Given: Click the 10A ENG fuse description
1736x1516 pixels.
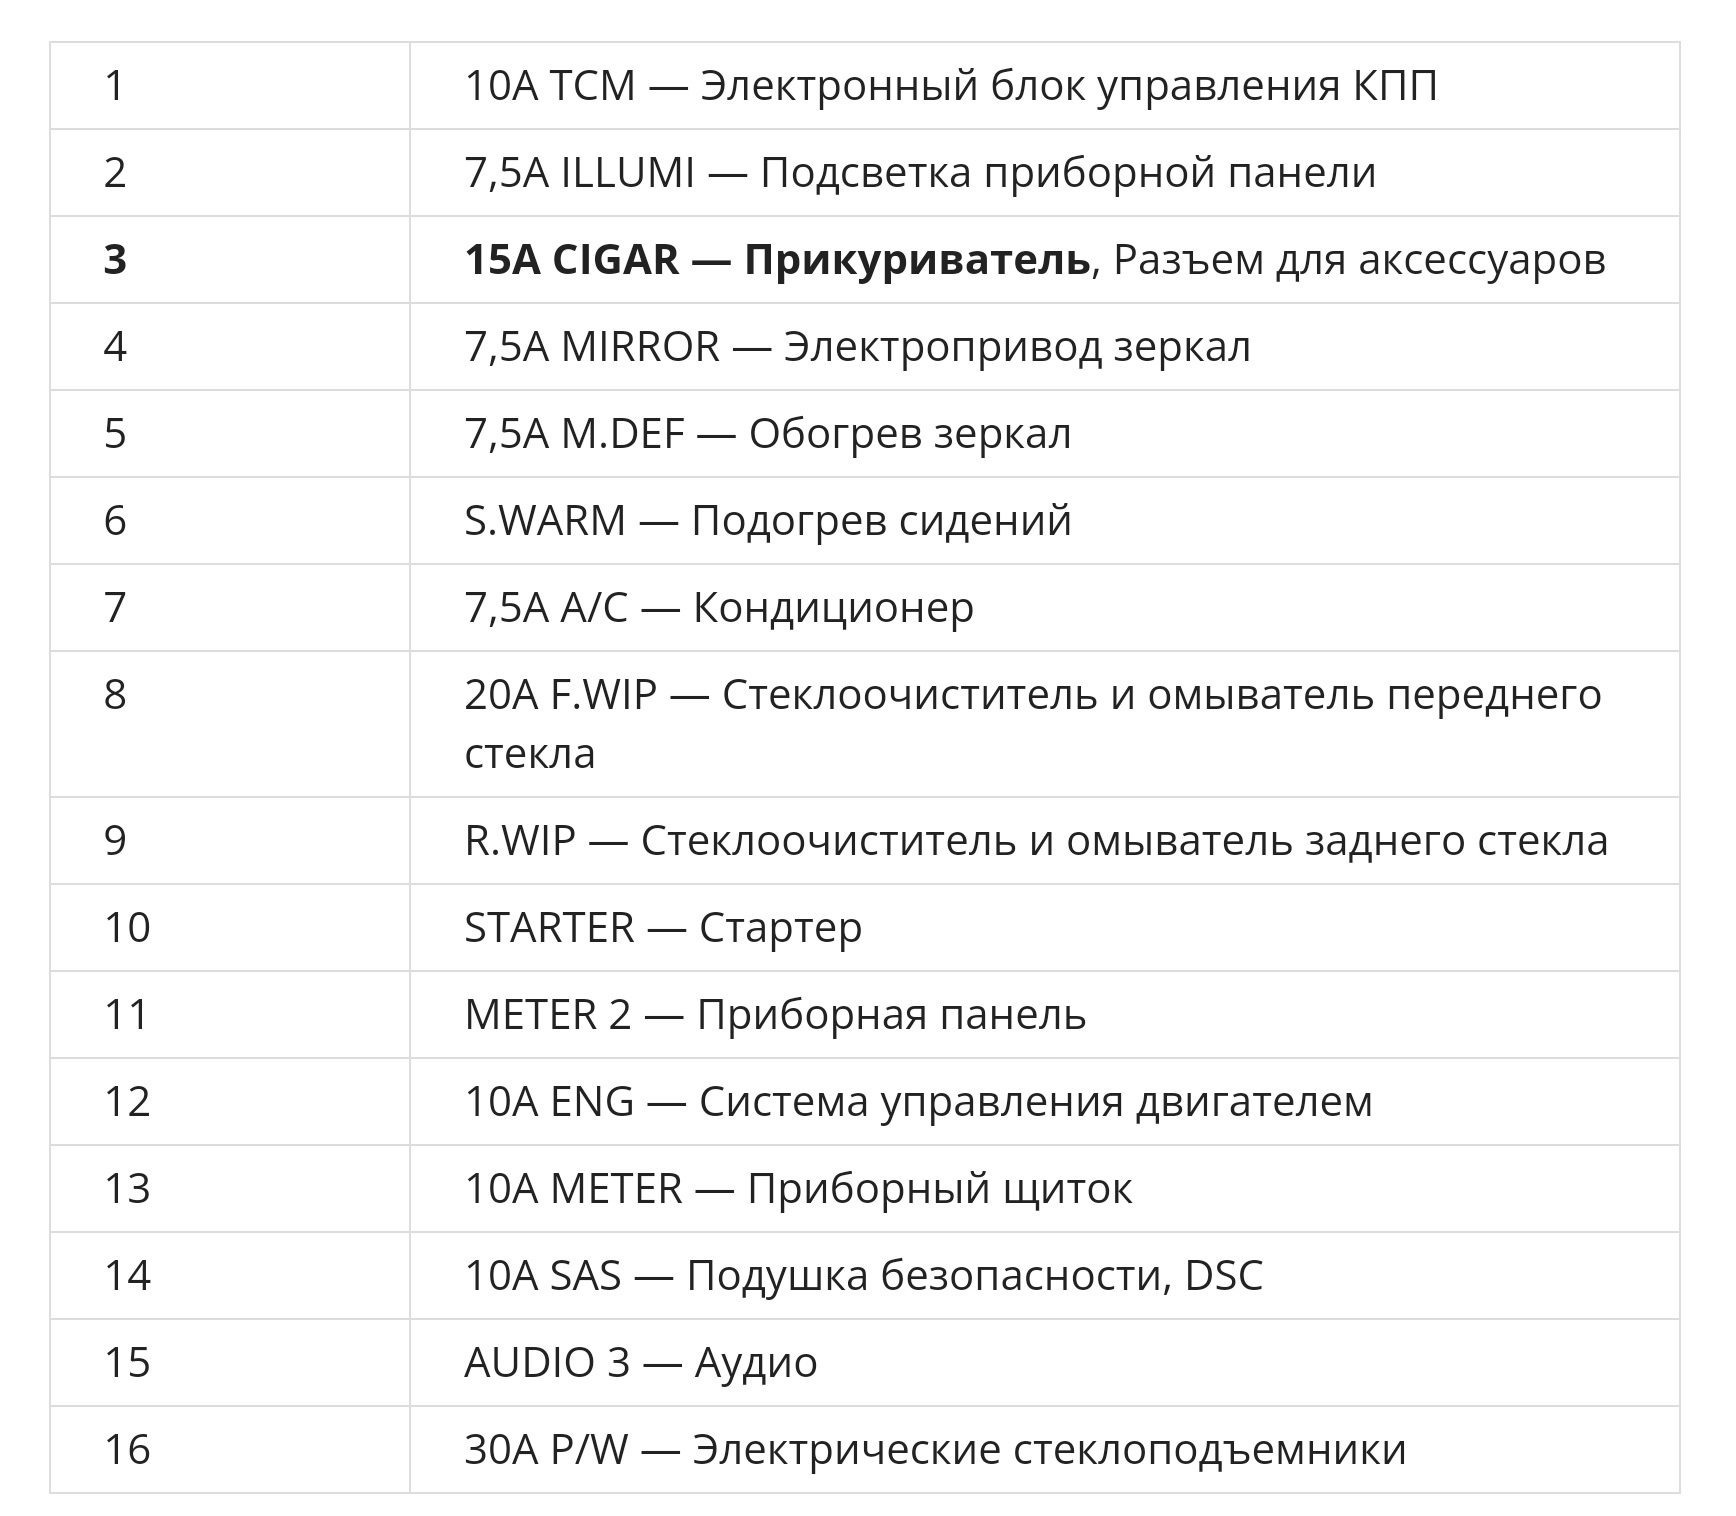Looking at the screenshot, I should 917,1102.
